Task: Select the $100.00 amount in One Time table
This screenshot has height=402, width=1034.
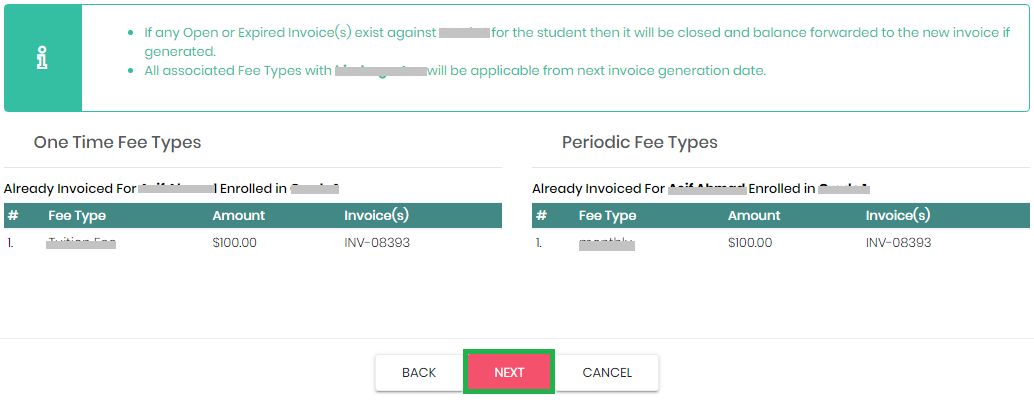Action: (235, 242)
